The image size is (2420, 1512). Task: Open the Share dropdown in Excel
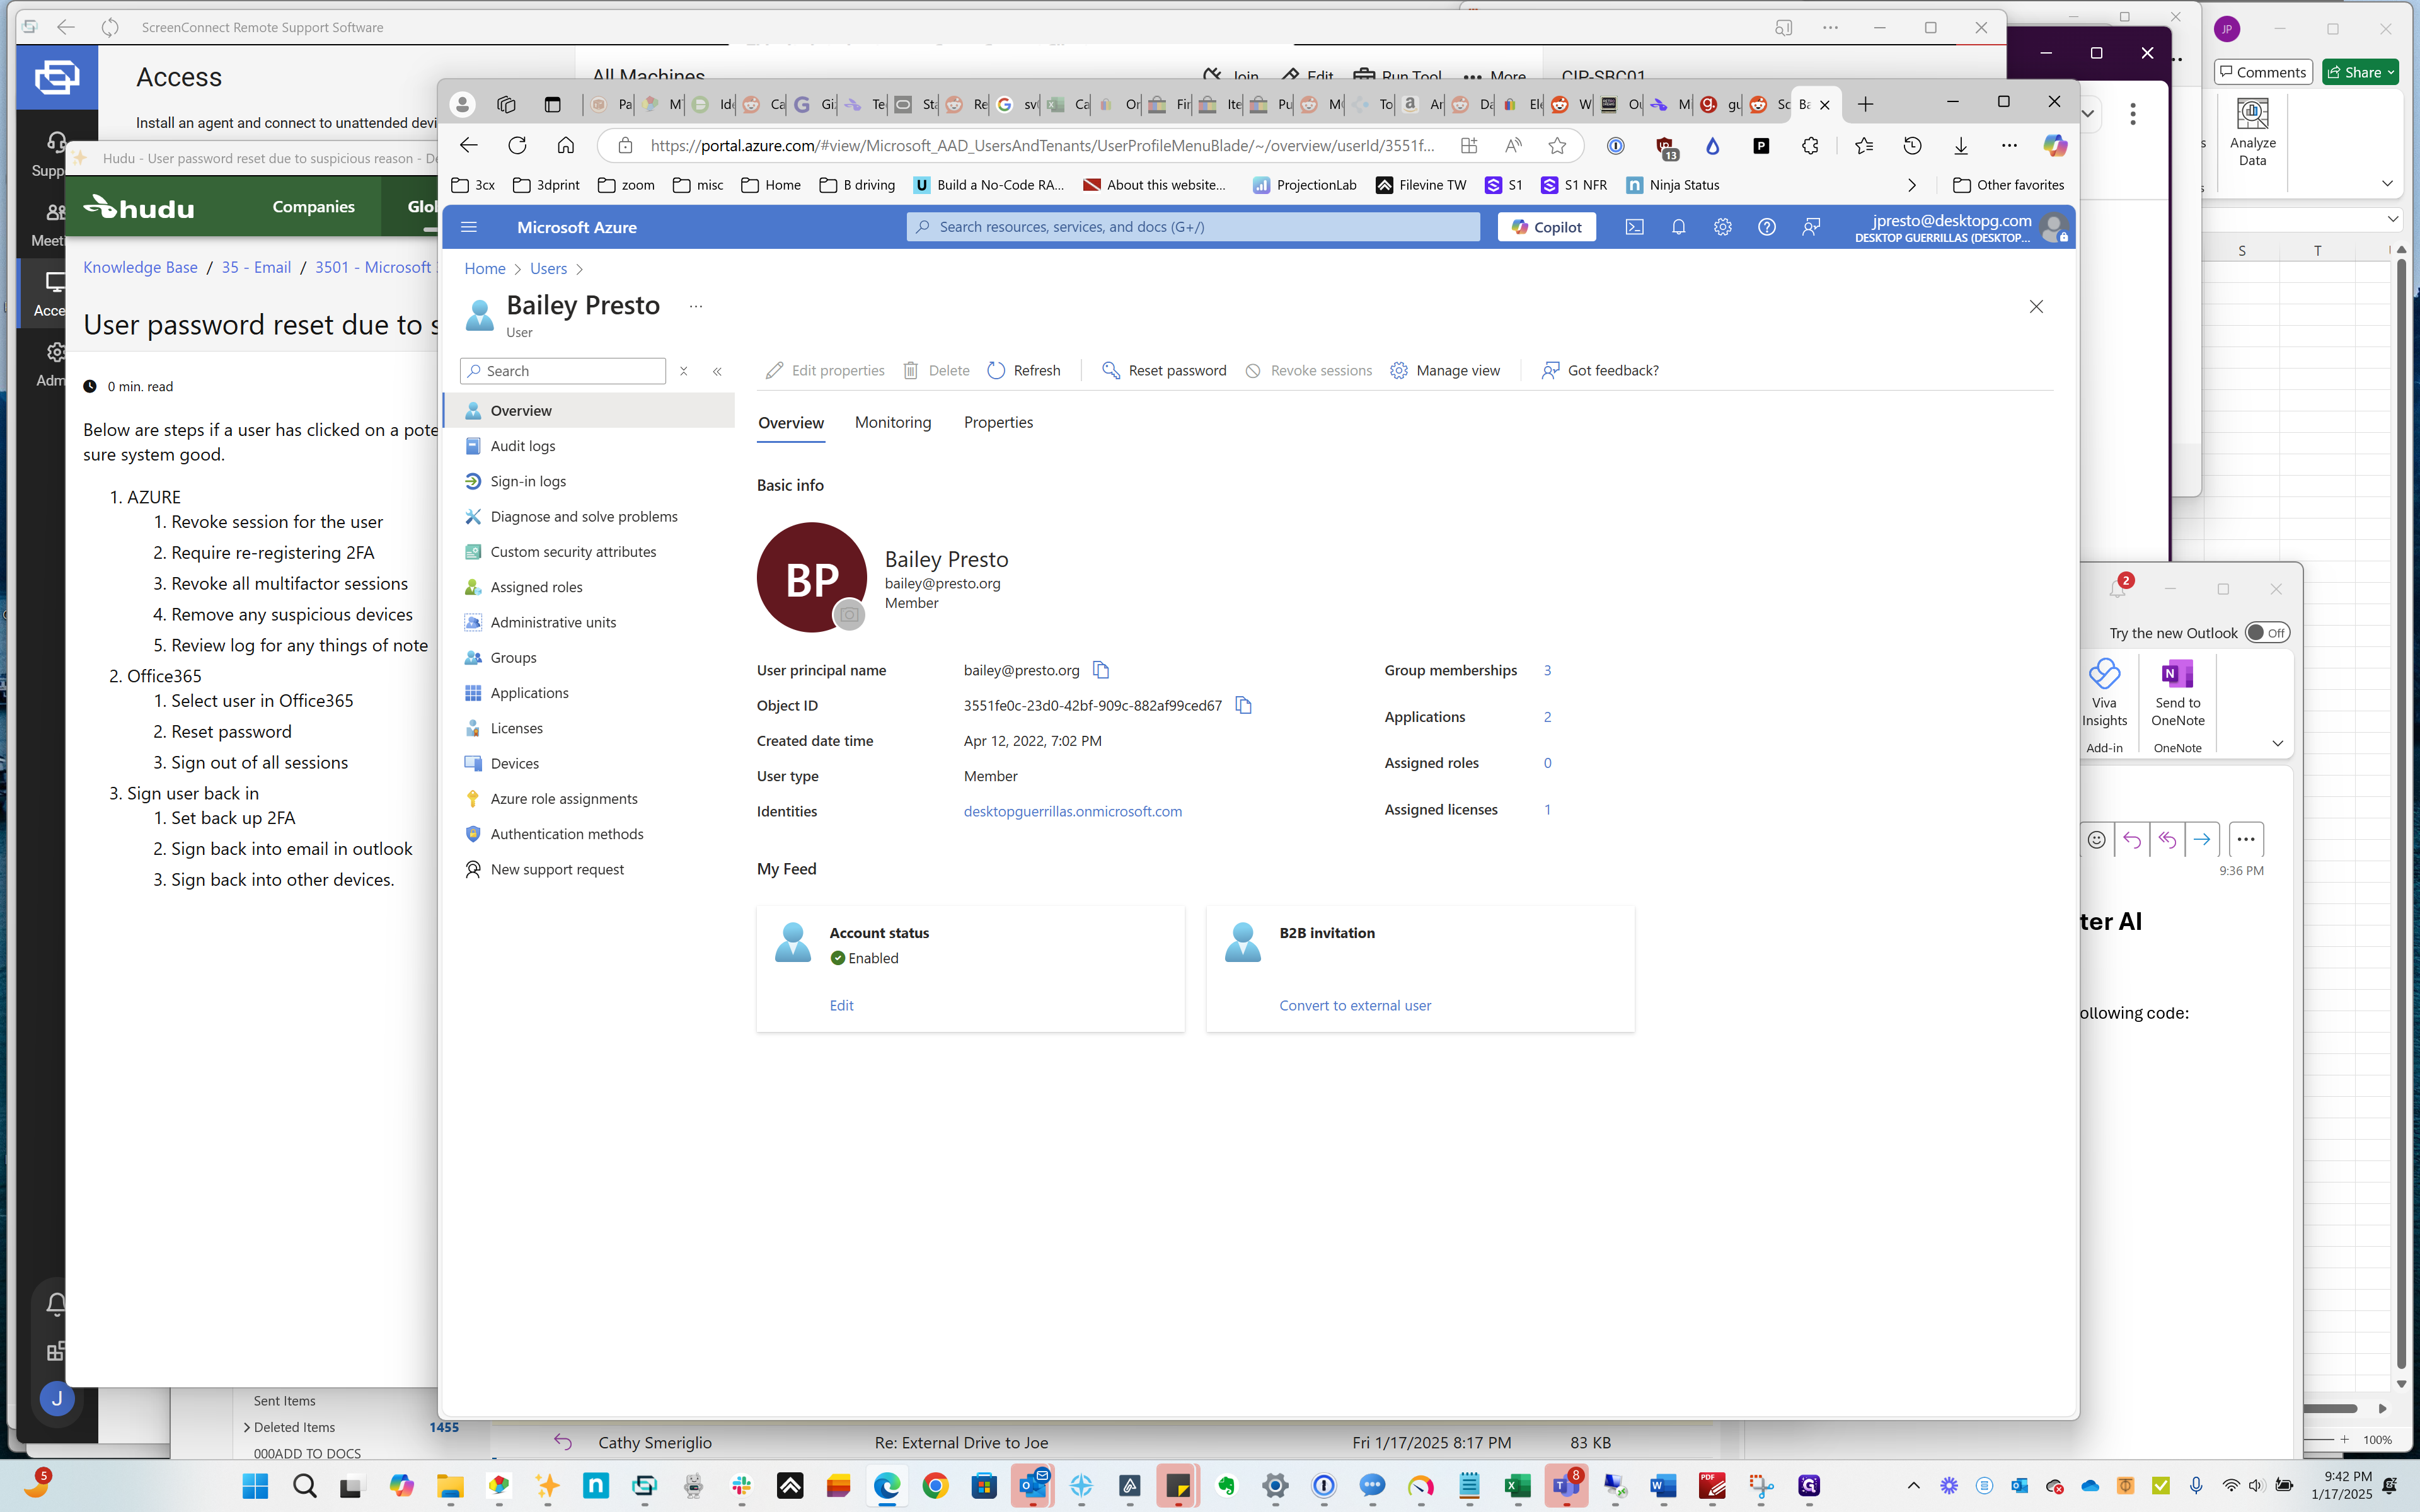pos(2391,72)
